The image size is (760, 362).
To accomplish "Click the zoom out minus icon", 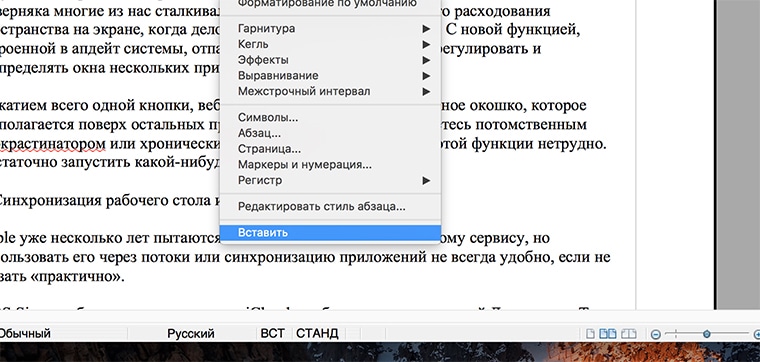I will pyautogui.click(x=656, y=334).
